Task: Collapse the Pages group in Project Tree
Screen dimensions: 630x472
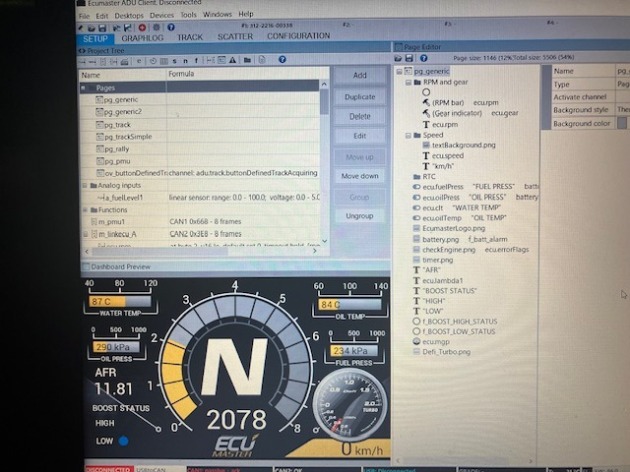Action: coord(84,88)
